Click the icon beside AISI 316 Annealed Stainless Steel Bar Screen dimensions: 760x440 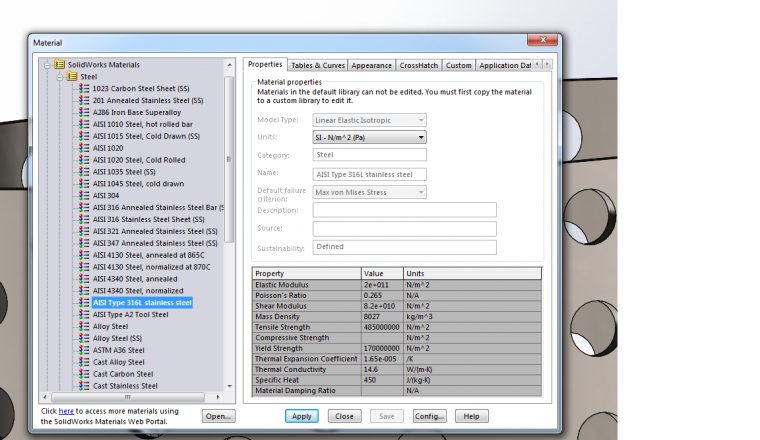point(84,207)
